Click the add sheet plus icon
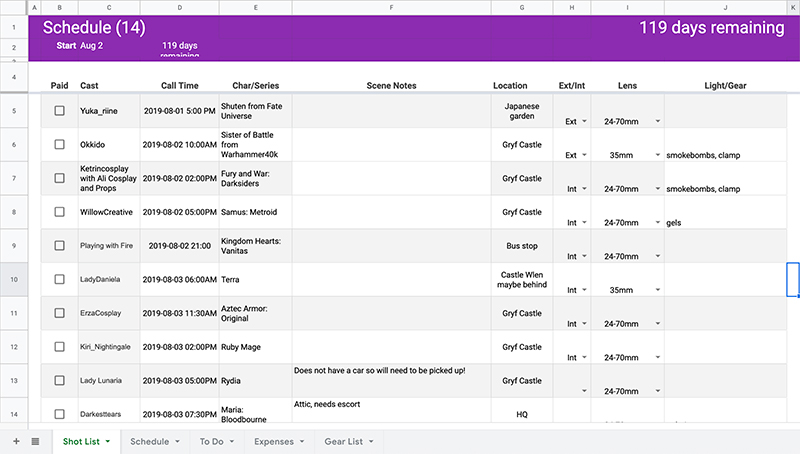The height and width of the screenshot is (454, 800). click(x=15, y=441)
